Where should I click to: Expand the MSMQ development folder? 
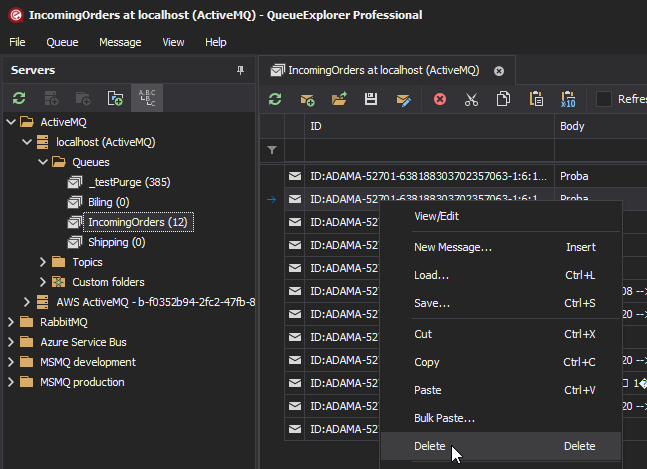click(x=11, y=362)
